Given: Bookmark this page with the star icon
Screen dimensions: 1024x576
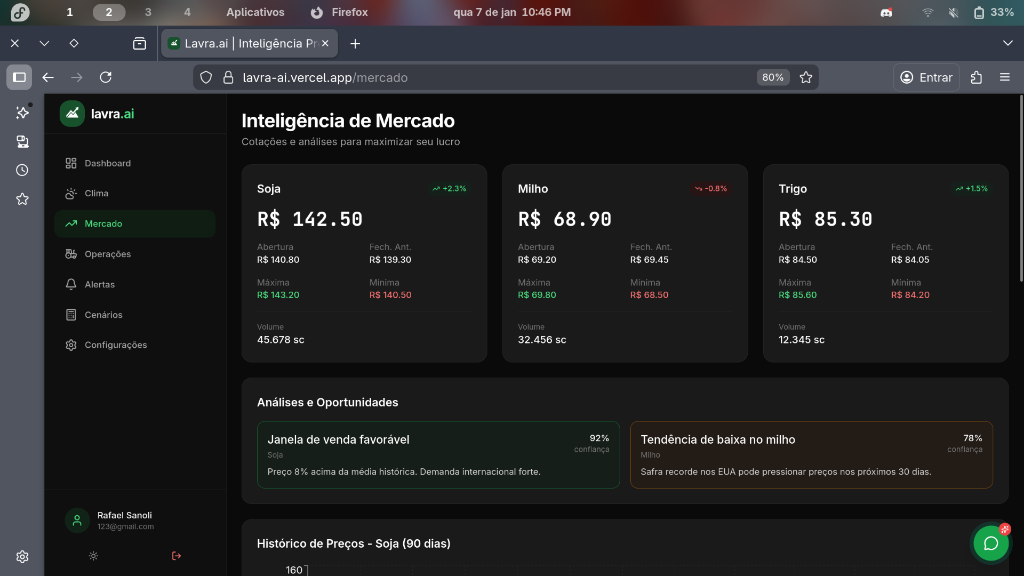Looking at the screenshot, I should click(x=806, y=78).
